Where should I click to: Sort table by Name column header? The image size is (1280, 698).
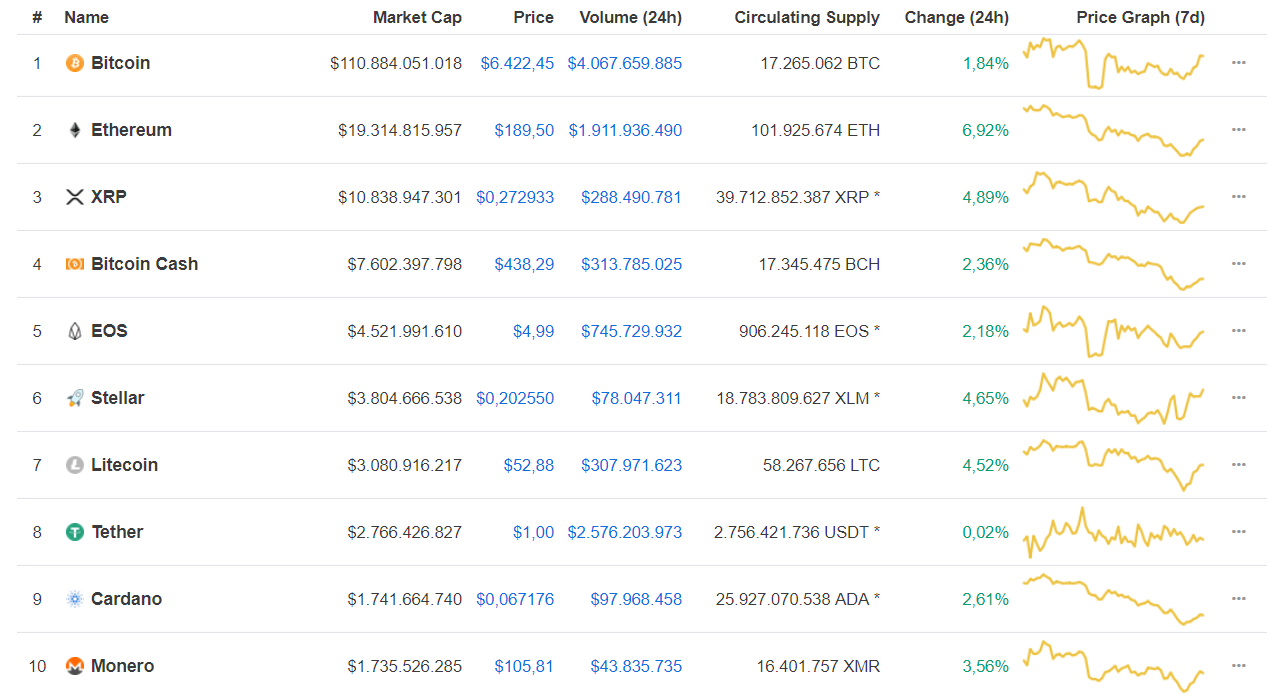[86, 17]
